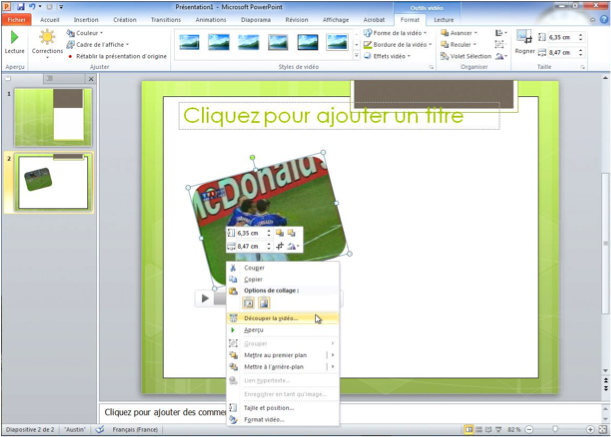Viewport: 611px width, 437px height.
Task: Click the Rogner crop tool icon
Action: [524, 37]
